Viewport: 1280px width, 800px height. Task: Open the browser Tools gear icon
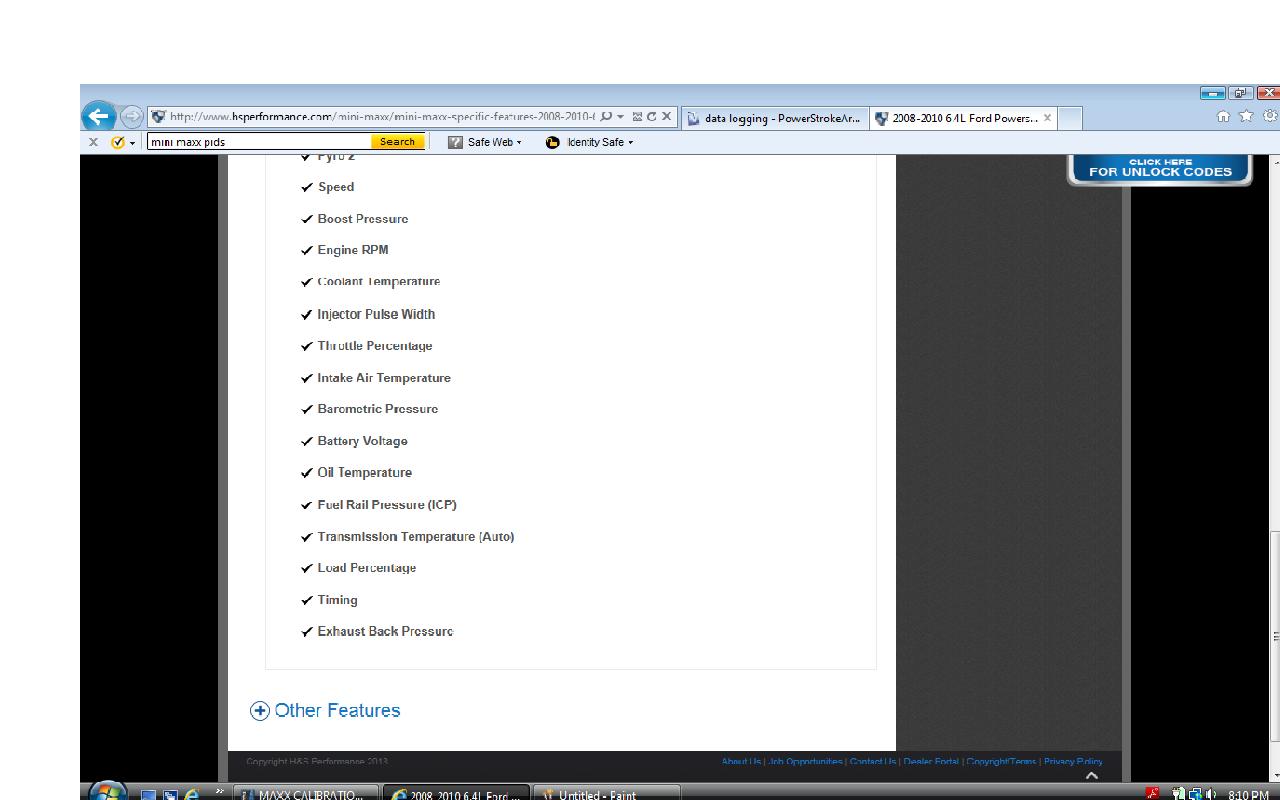coord(1270,116)
